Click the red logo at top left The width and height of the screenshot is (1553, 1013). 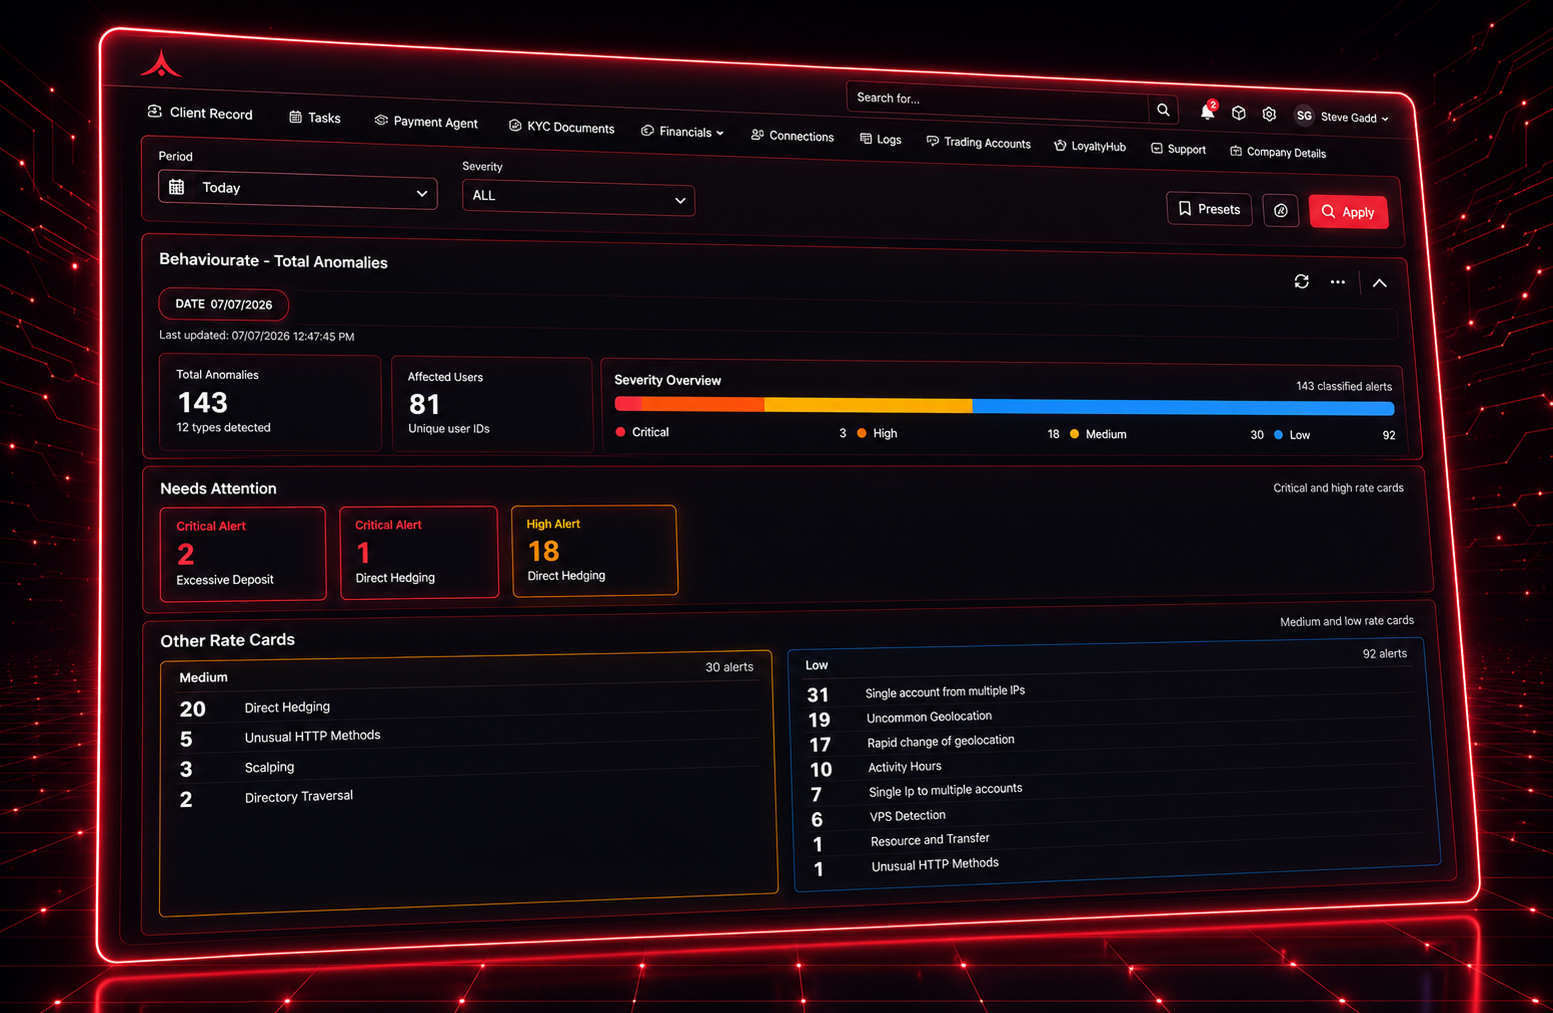tap(161, 64)
